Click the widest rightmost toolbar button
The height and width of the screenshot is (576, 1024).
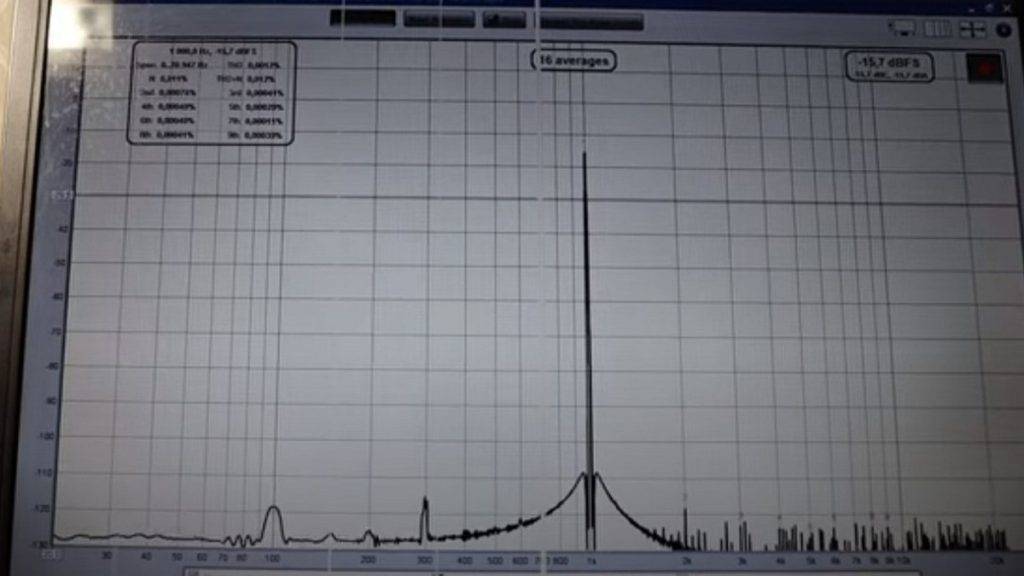point(591,20)
